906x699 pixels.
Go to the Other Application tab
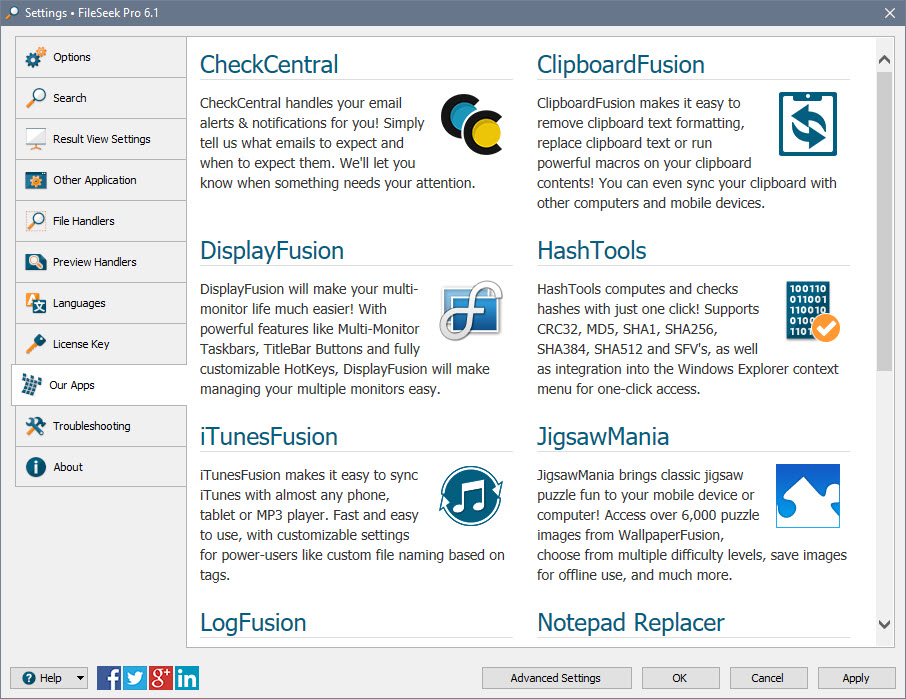pos(101,180)
